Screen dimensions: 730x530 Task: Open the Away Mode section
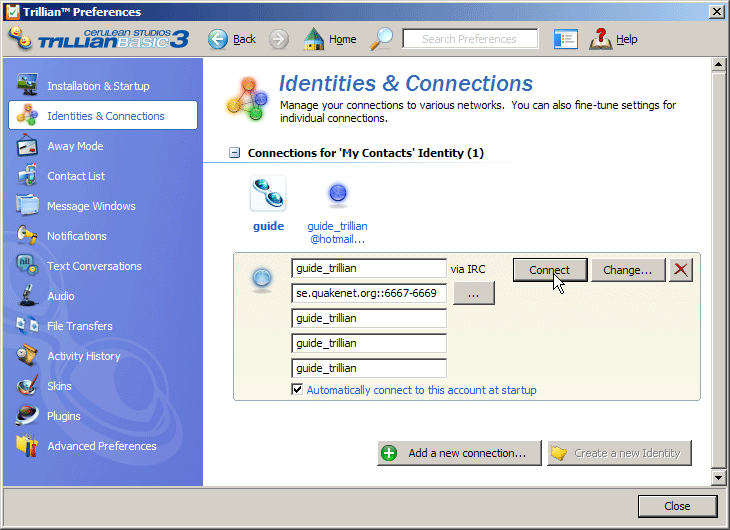tap(75, 146)
